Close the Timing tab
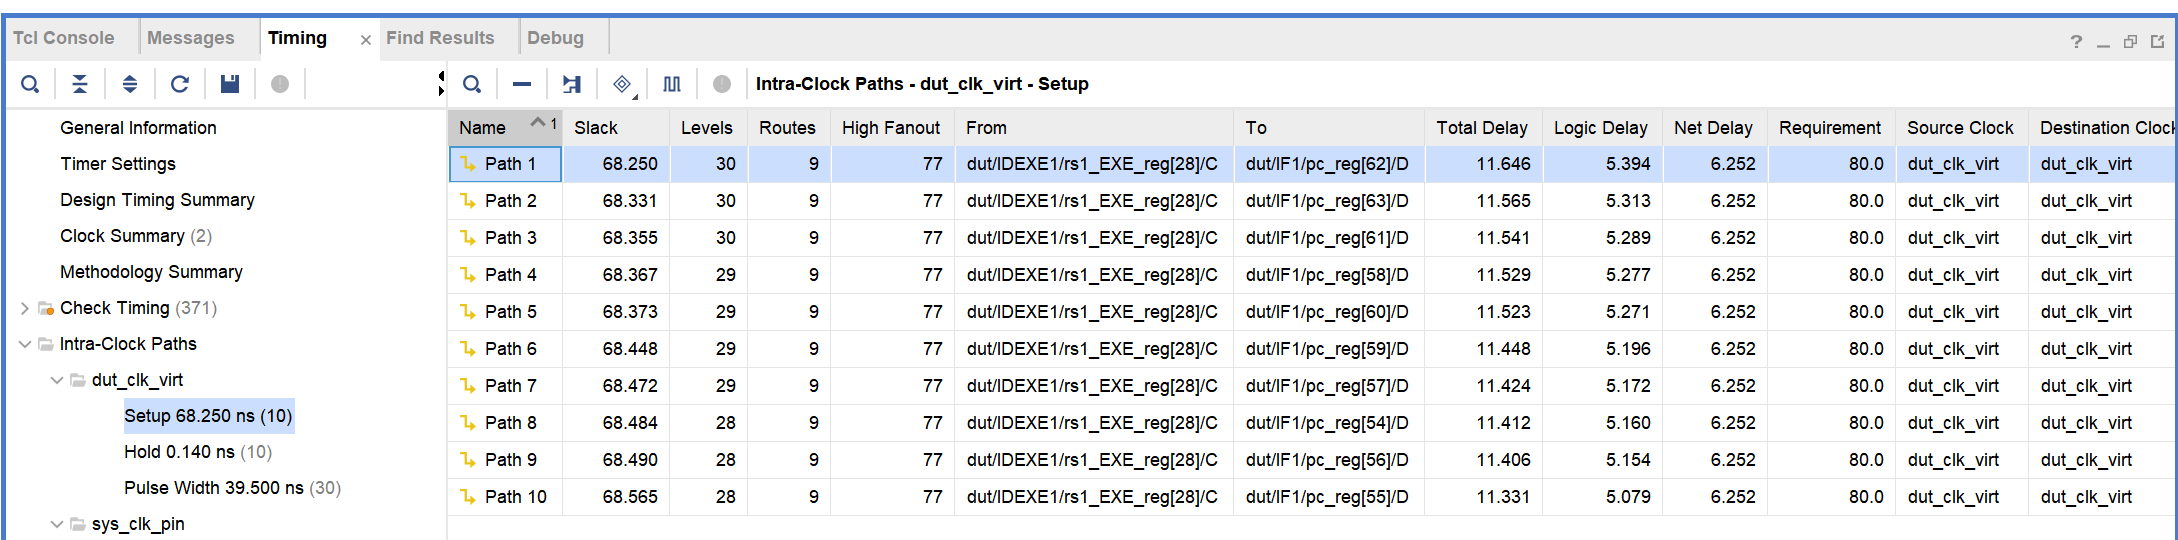The height and width of the screenshot is (540, 2178). point(366,40)
